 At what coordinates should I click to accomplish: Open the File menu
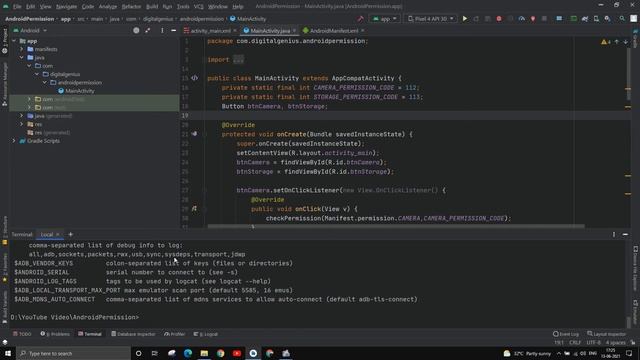pos(17,7)
